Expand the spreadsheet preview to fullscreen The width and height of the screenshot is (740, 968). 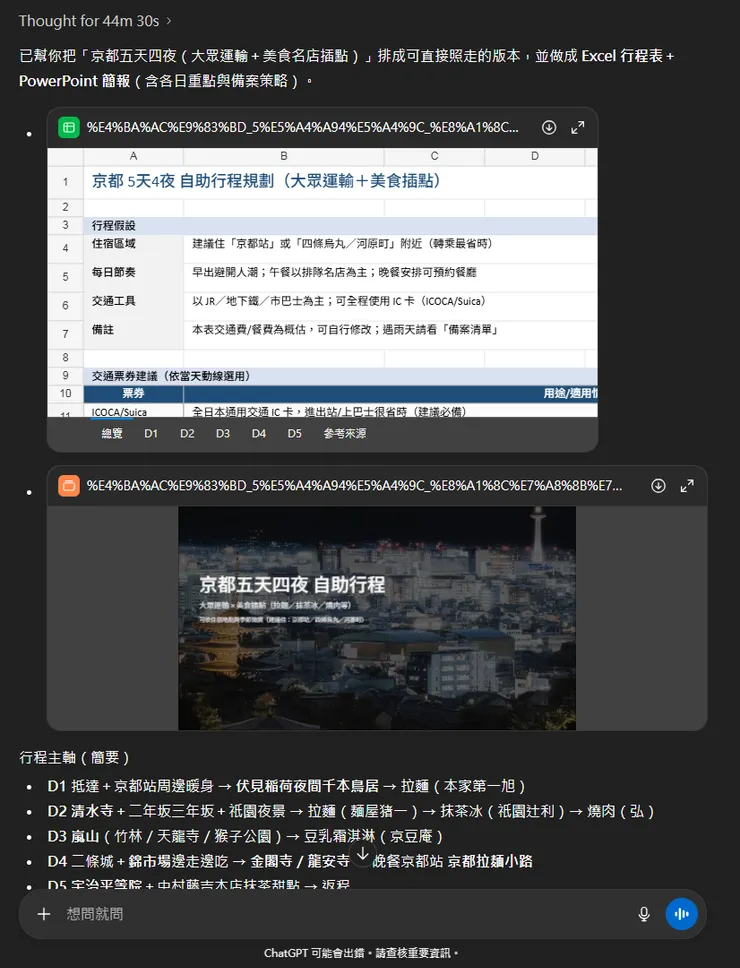[x=578, y=128]
